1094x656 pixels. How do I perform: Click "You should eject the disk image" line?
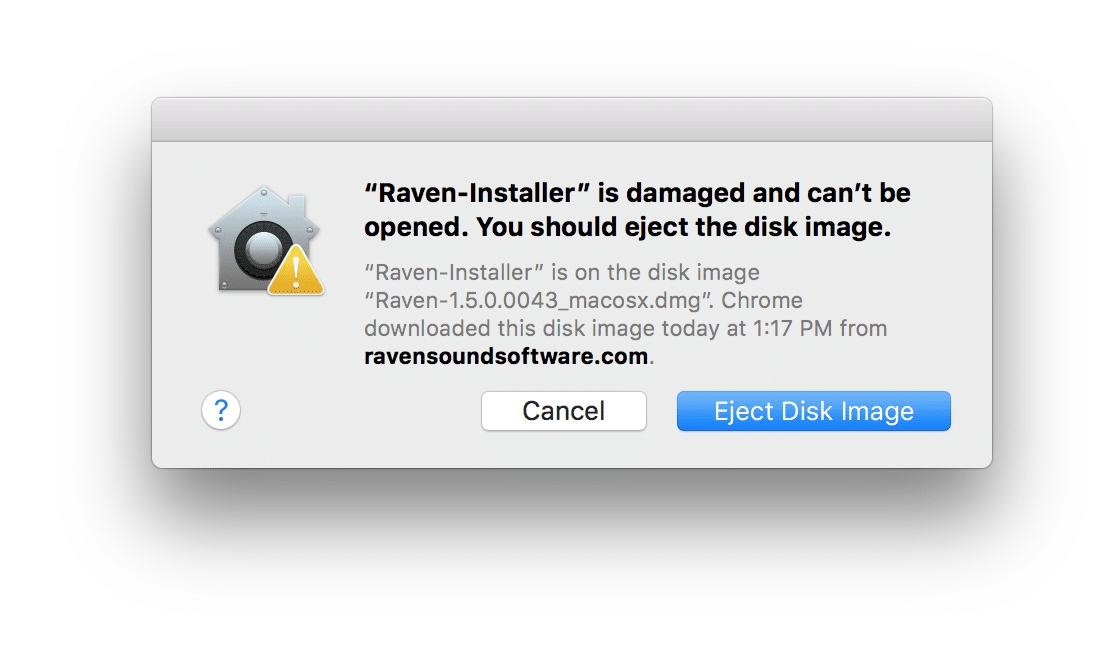(x=684, y=227)
